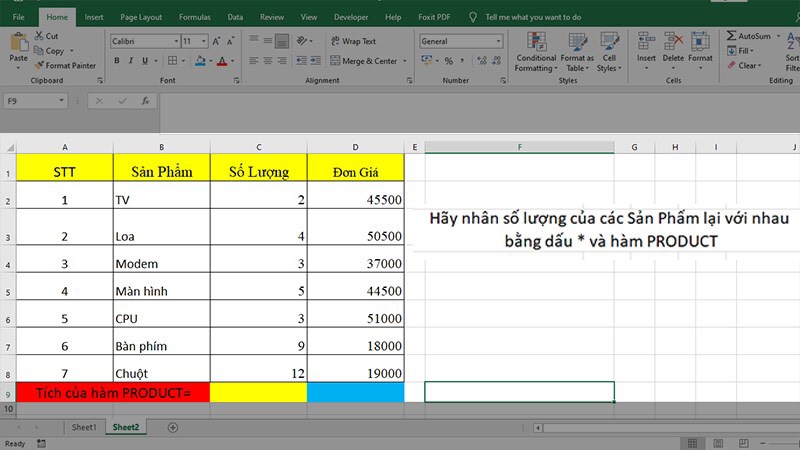Screen dimensions: 800x450
Task: Toggle Underline formatting
Action: tap(145, 61)
